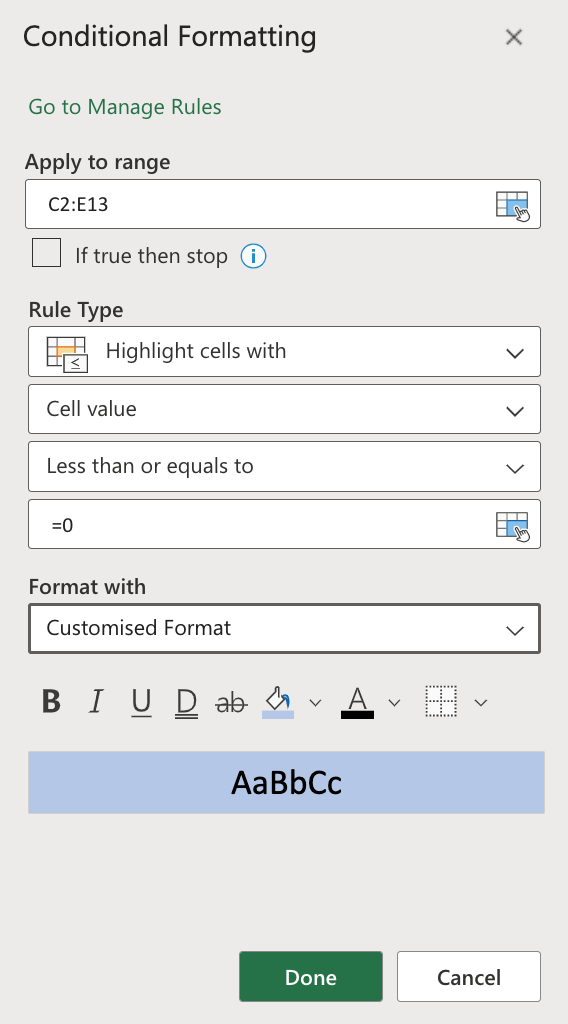This screenshot has height=1024, width=568.
Task: Click range selector icon in value field
Action: pos(512,526)
